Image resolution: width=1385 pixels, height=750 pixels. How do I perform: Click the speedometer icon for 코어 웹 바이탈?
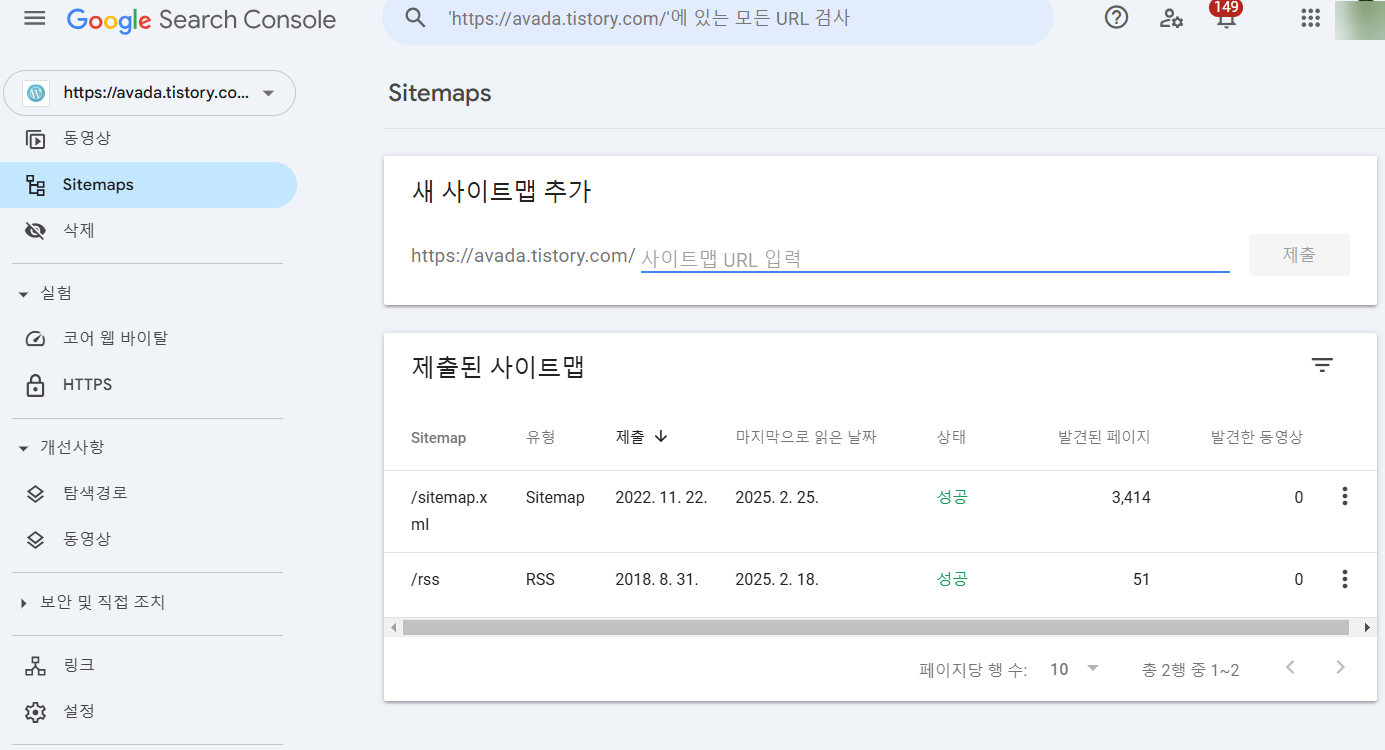point(36,339)
